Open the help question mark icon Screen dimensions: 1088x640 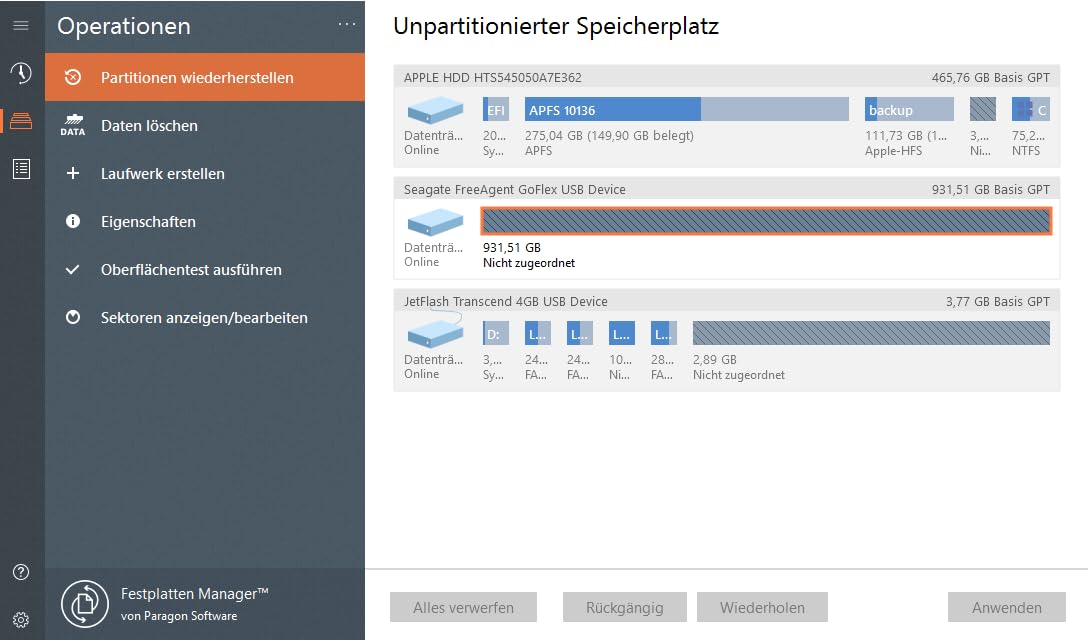[x=21, y=572]
